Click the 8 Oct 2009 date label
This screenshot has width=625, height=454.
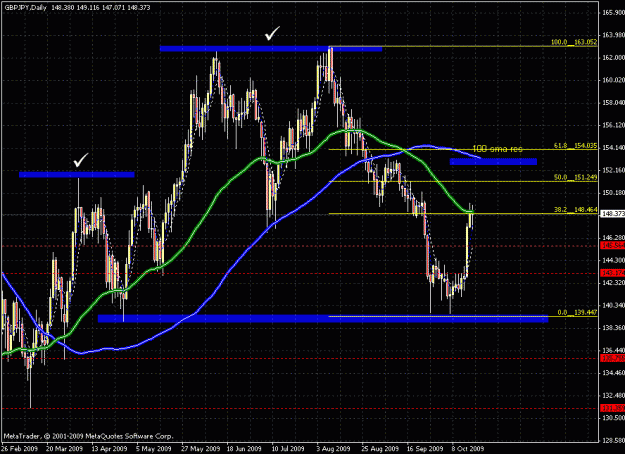pyautogui.click(x=468, y=449)
